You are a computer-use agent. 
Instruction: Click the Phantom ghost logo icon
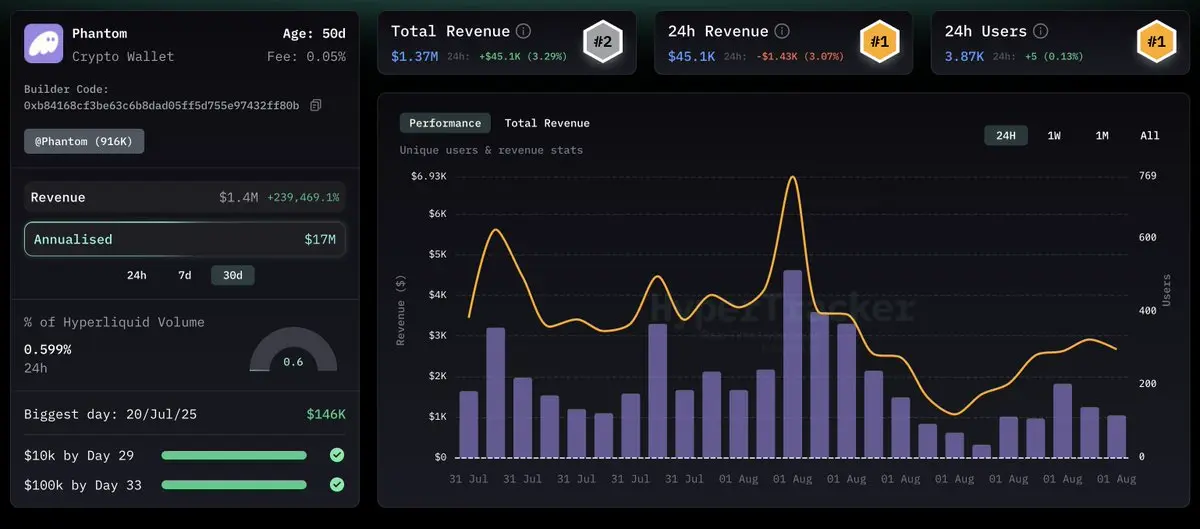(x=43, y=44)
